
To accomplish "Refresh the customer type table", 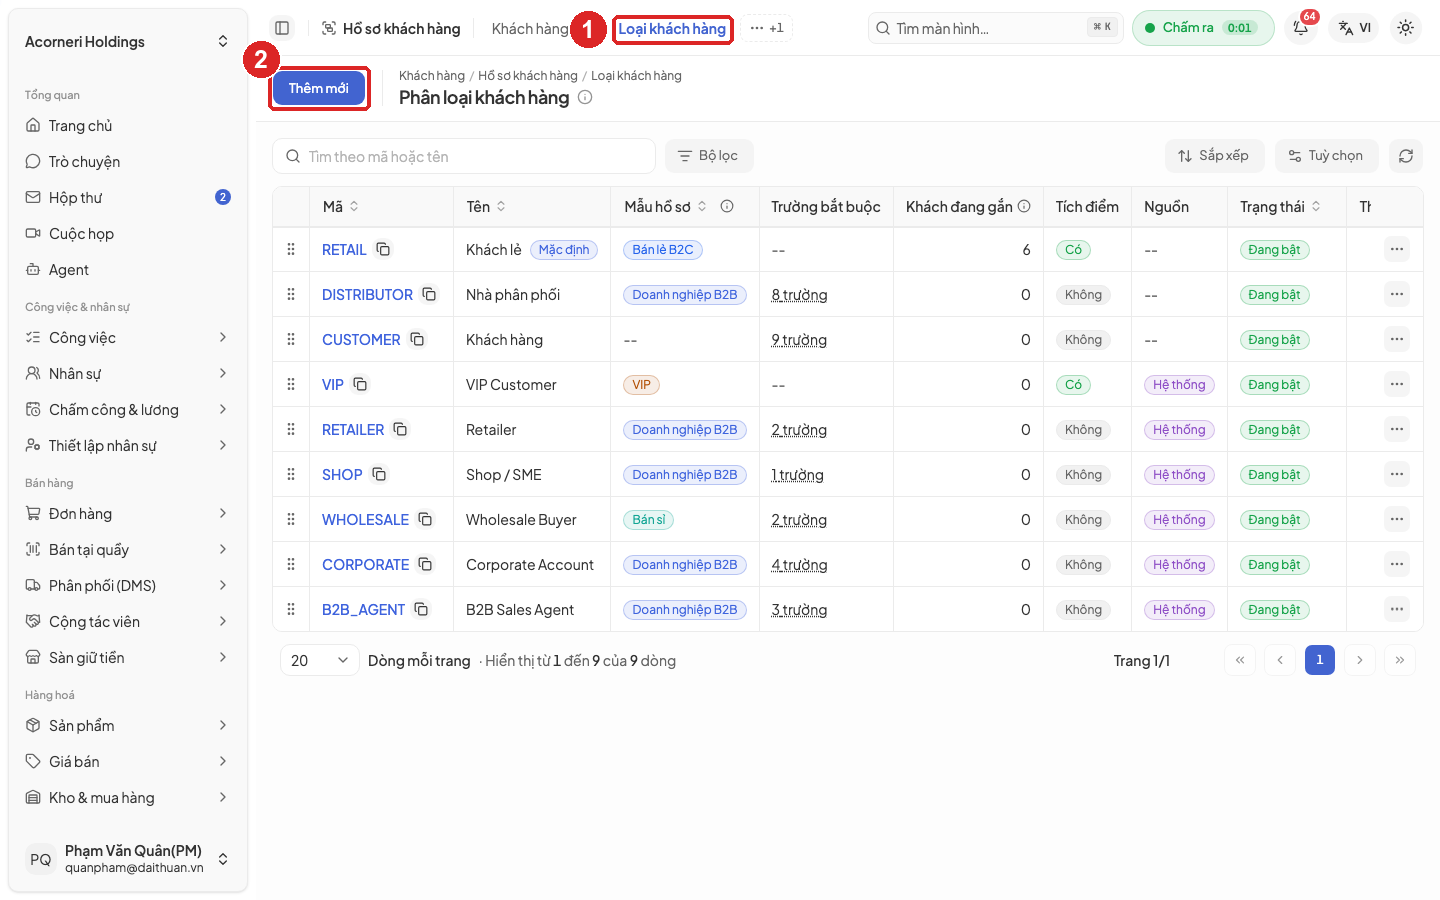I will pos(1405,156).
